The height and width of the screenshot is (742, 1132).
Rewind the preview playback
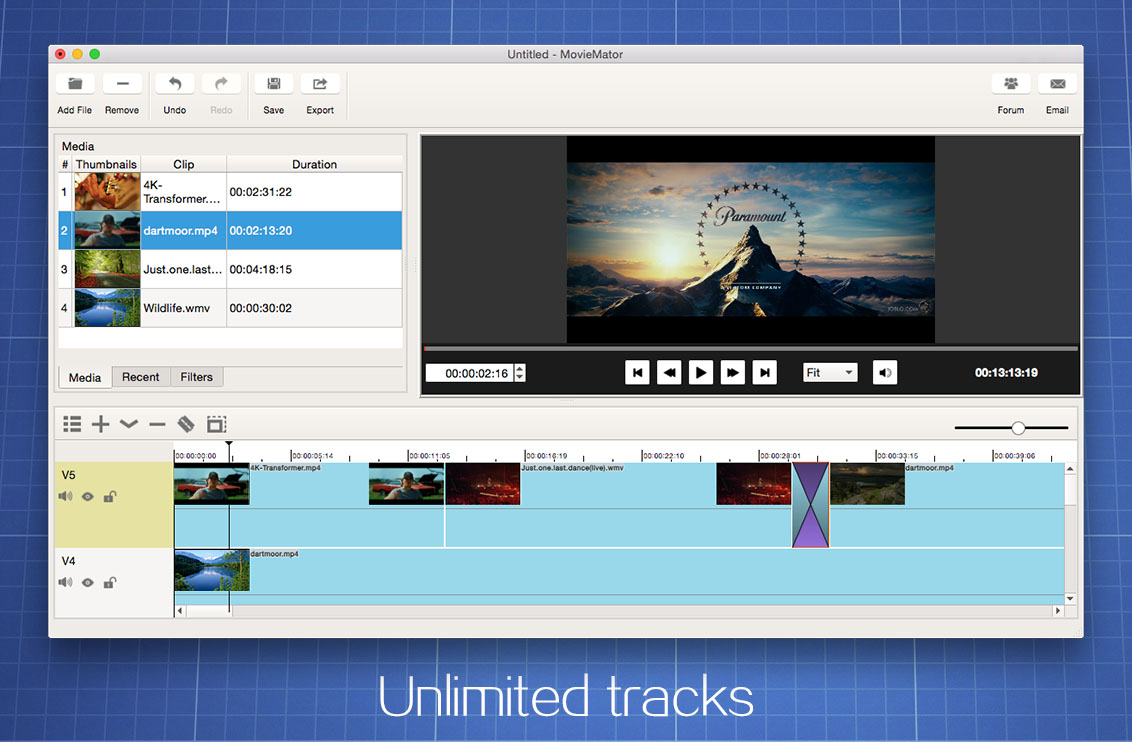coord(669,372)
